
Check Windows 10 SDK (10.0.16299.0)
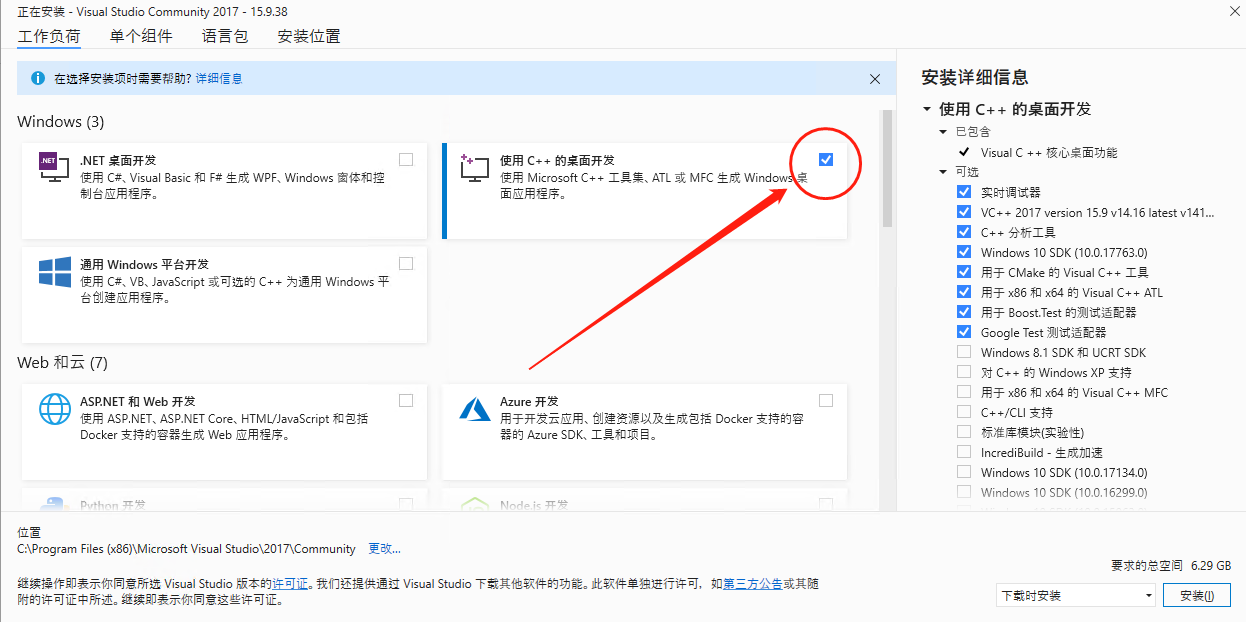[964, 492]
